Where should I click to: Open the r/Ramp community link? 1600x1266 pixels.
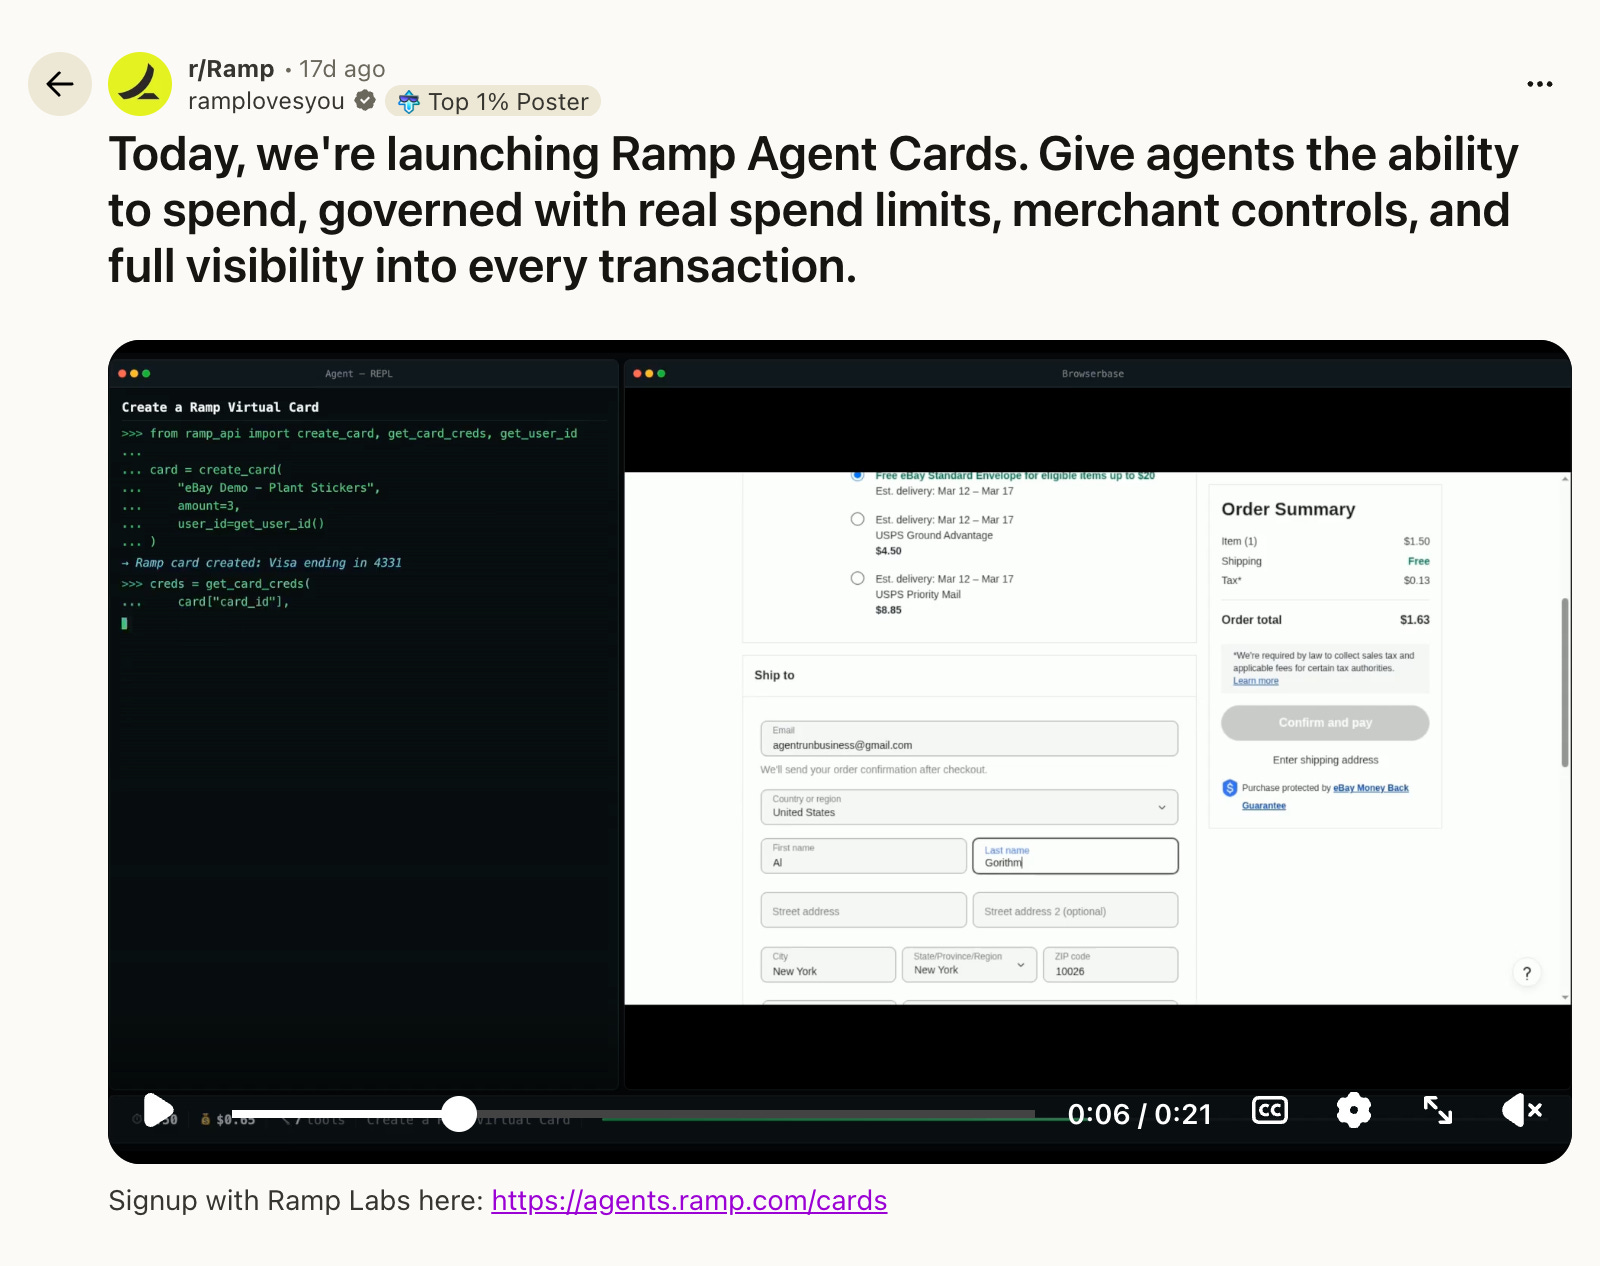231,69
